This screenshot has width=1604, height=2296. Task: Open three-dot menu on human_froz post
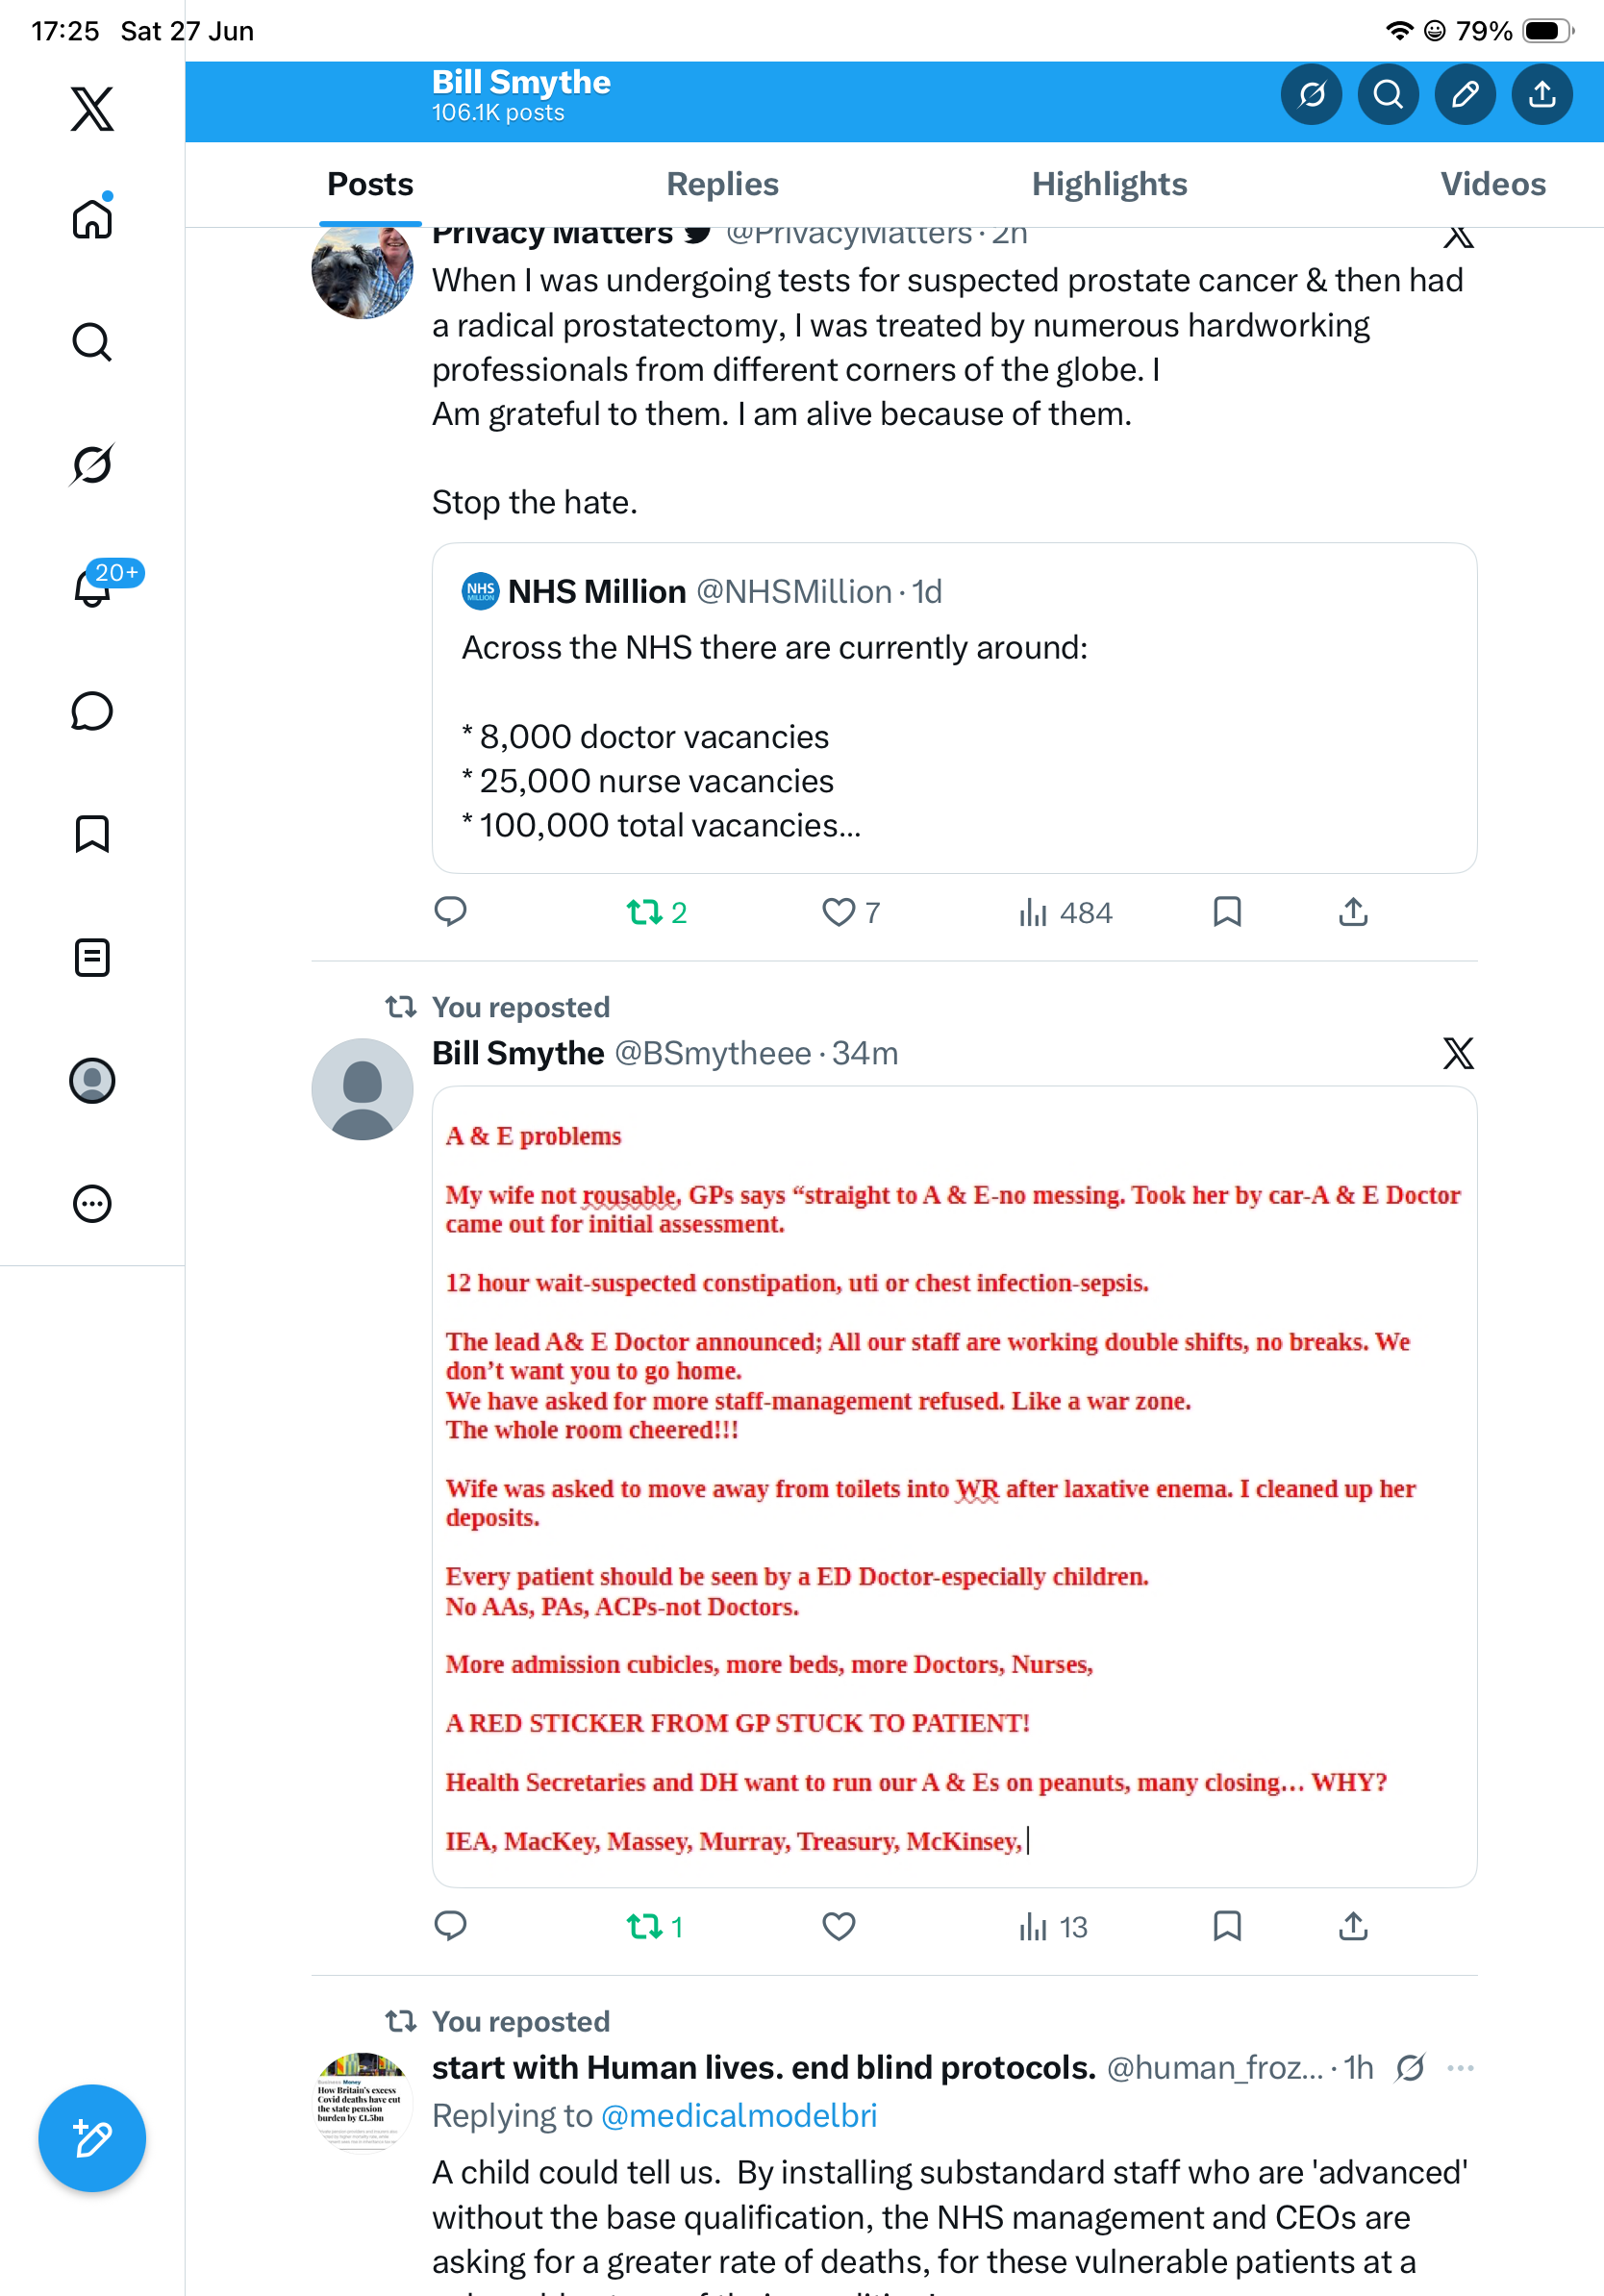pyautogui.click(x=1460, y=2068)
